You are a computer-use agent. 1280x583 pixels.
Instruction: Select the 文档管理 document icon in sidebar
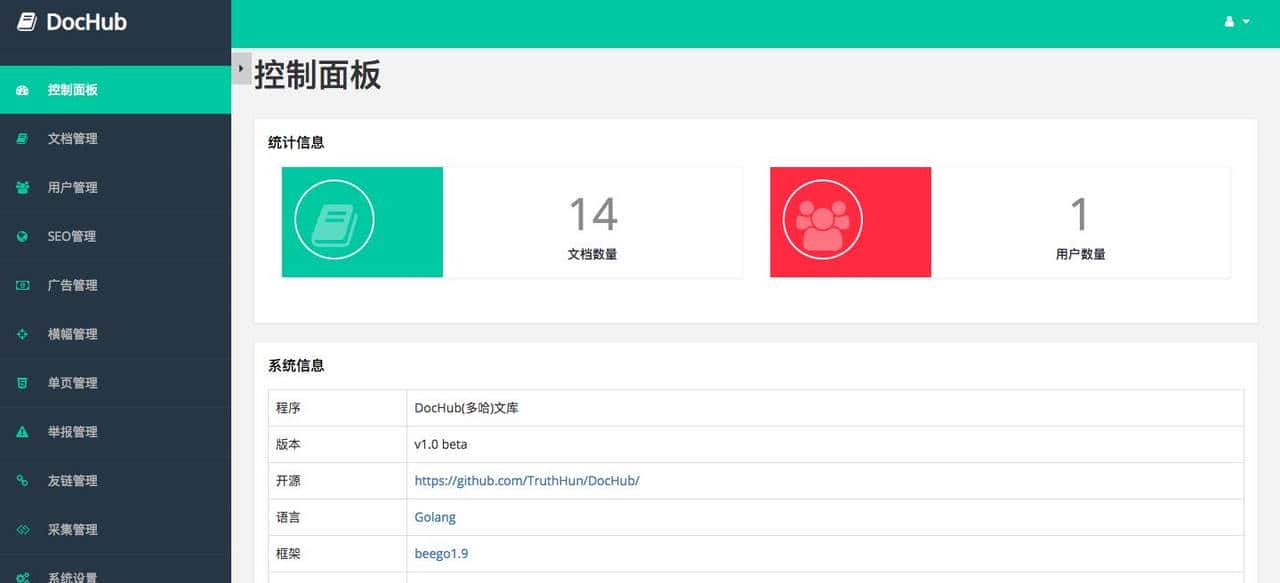tap(22, 138)
